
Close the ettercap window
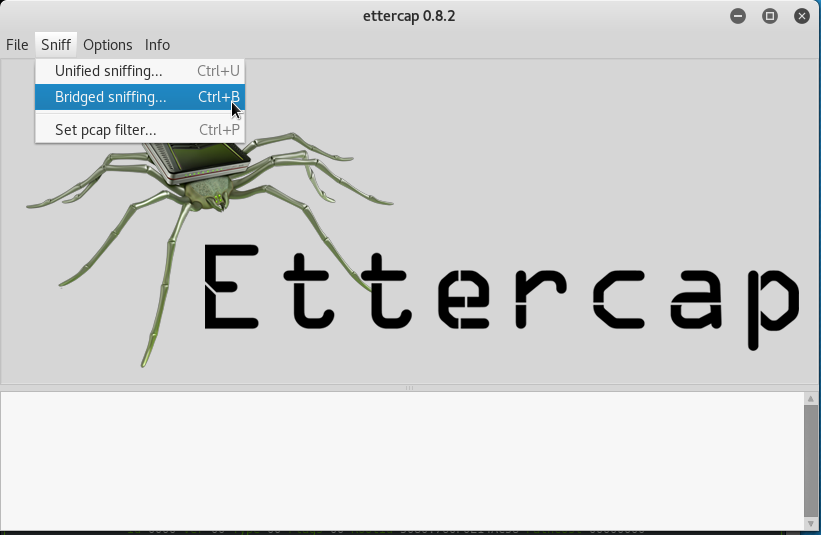[x=802, y=16]
